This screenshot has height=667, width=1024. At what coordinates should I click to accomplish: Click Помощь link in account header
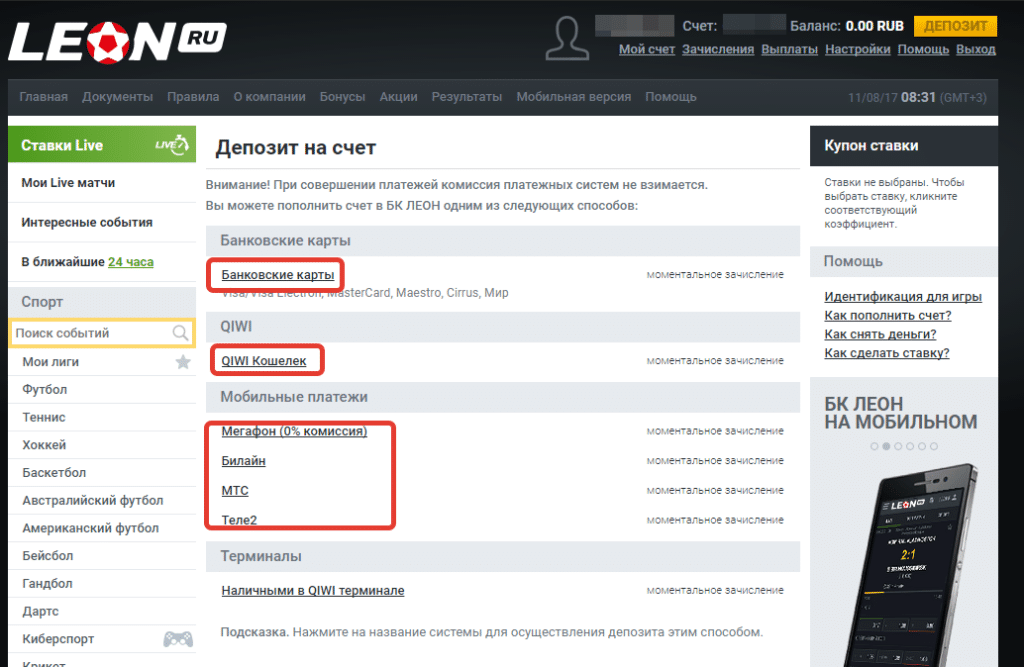tap(923, 50)
